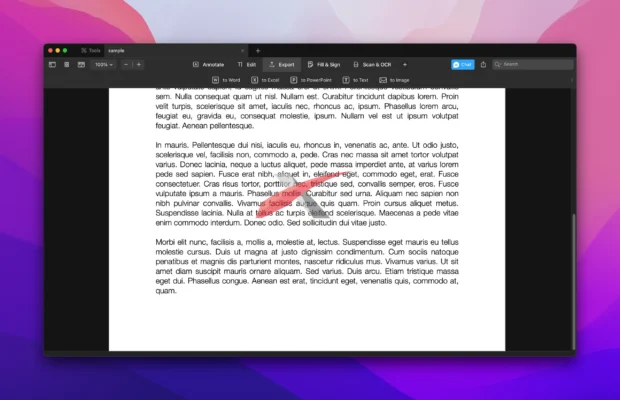Open the Tools tab
620x400 pixels.
tap(91, 51)
